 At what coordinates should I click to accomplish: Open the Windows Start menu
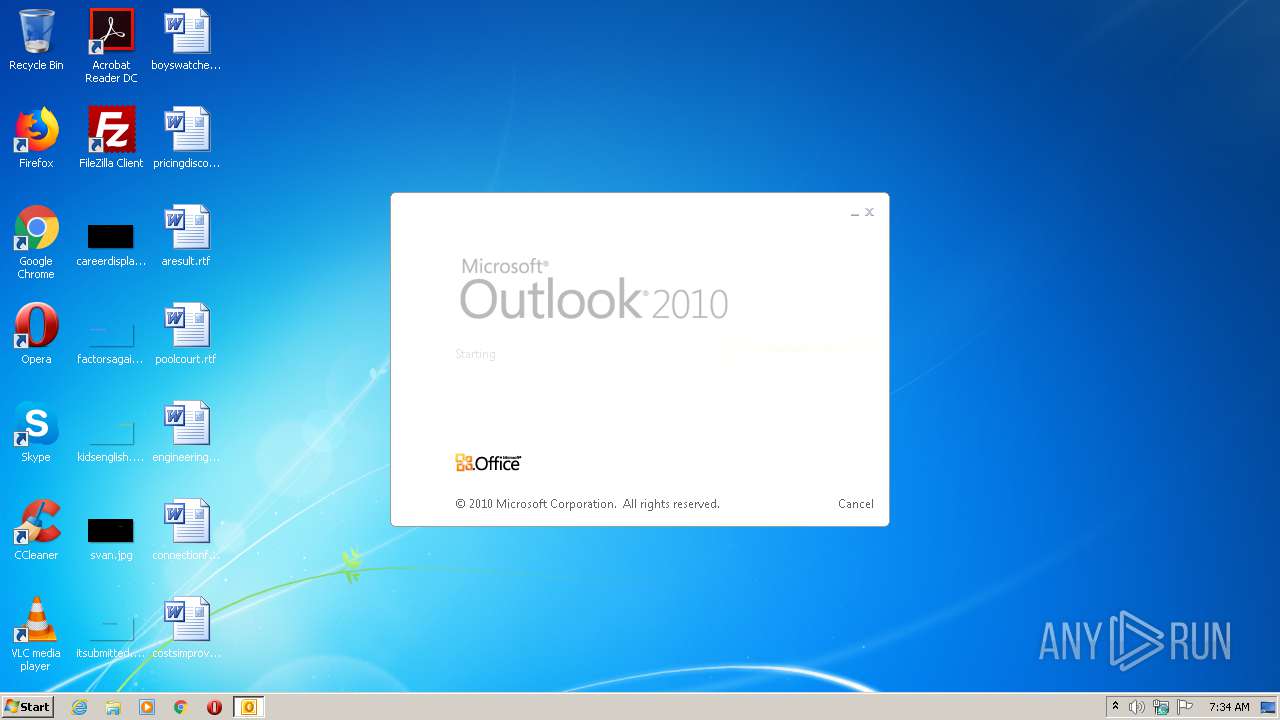coord(28,707)
